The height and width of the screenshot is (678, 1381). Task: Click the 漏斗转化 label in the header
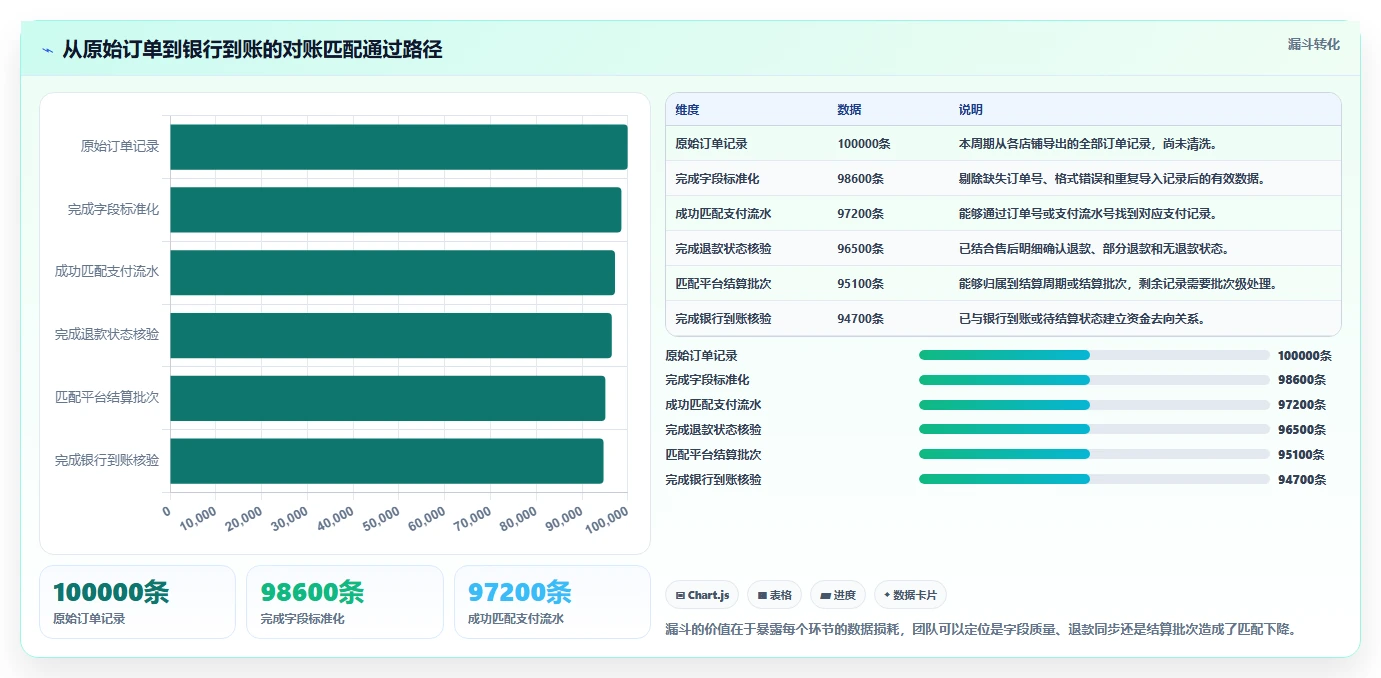point(1313,44)
